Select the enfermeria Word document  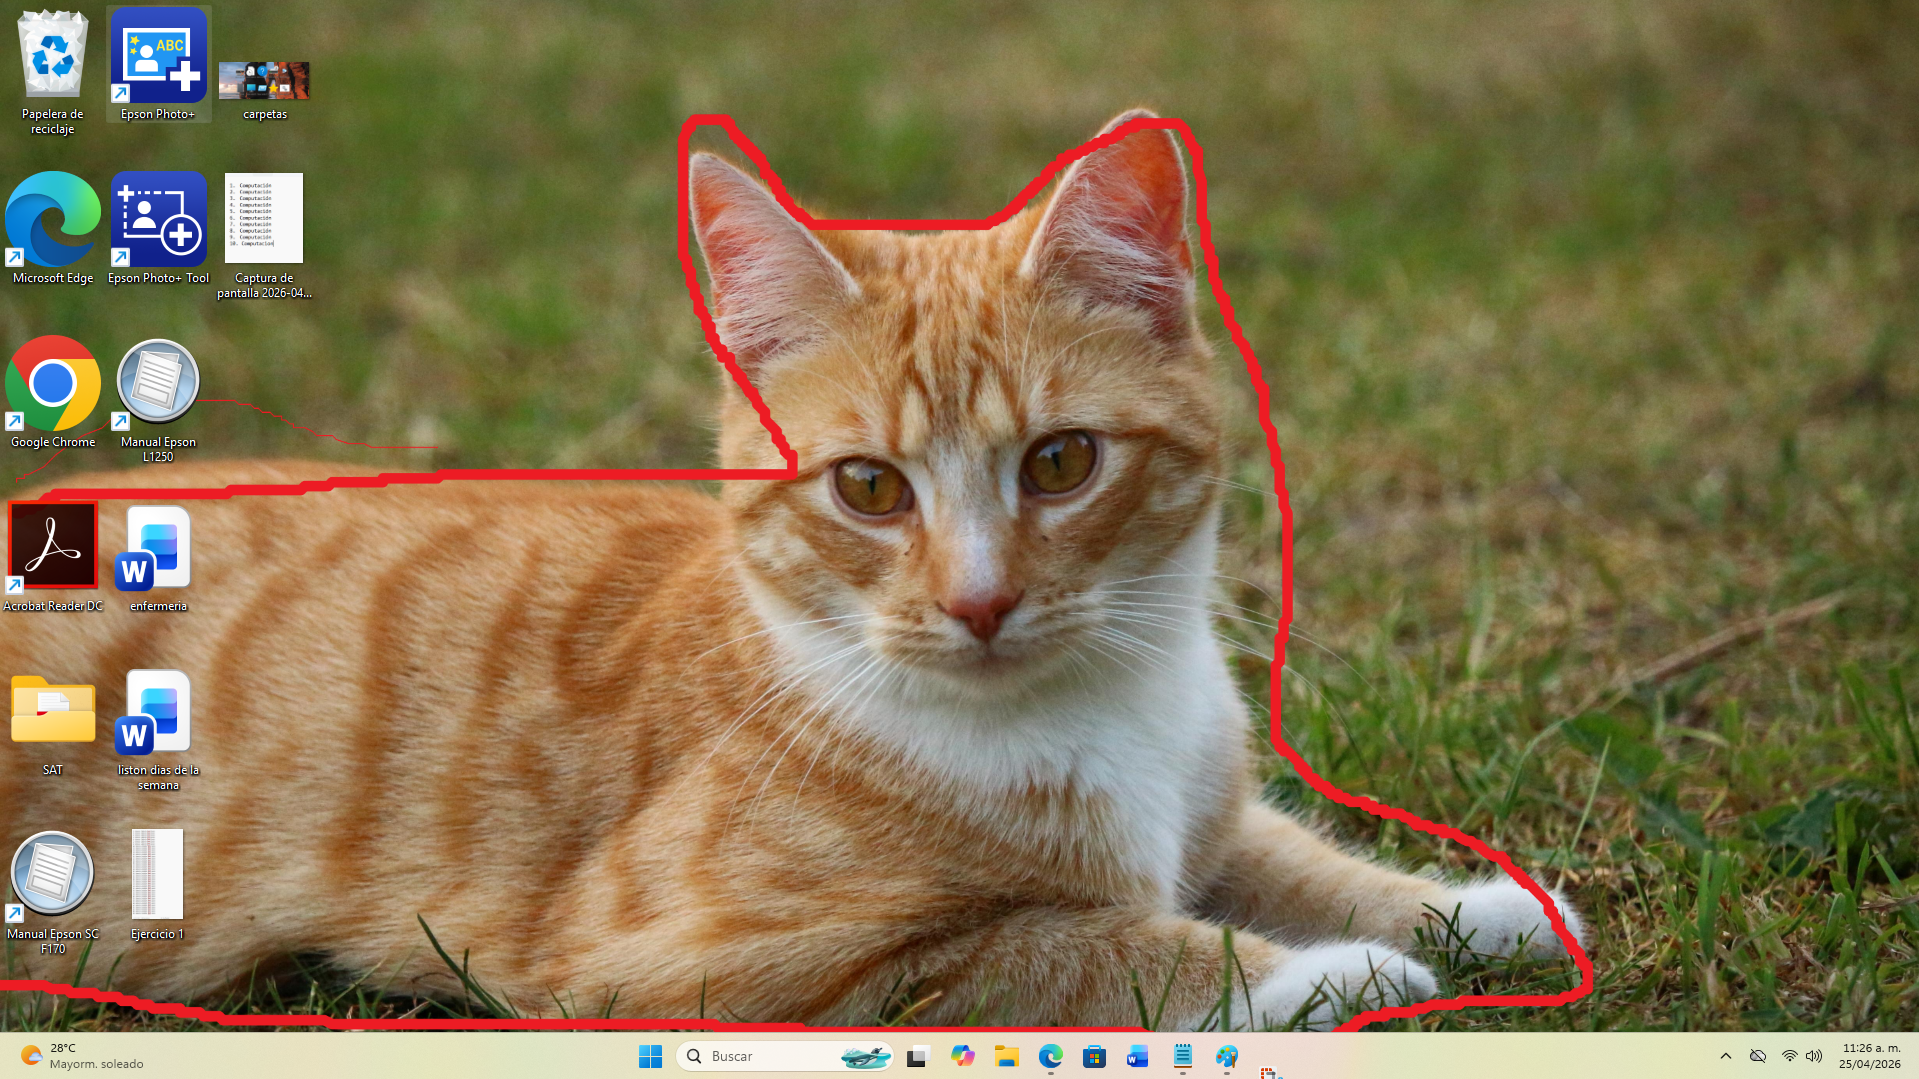(158, 548)
